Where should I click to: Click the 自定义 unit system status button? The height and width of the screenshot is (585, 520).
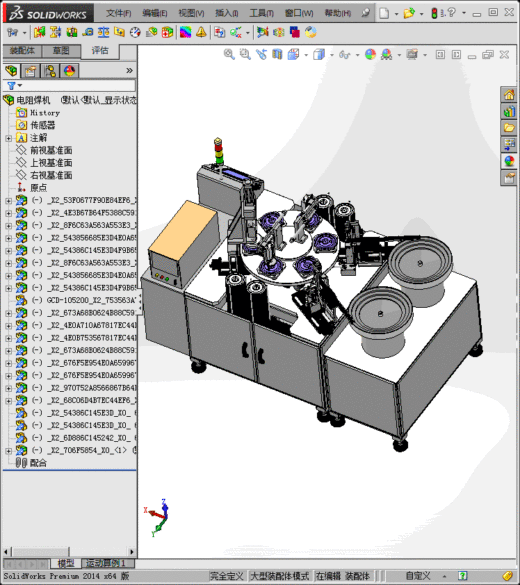418,576
